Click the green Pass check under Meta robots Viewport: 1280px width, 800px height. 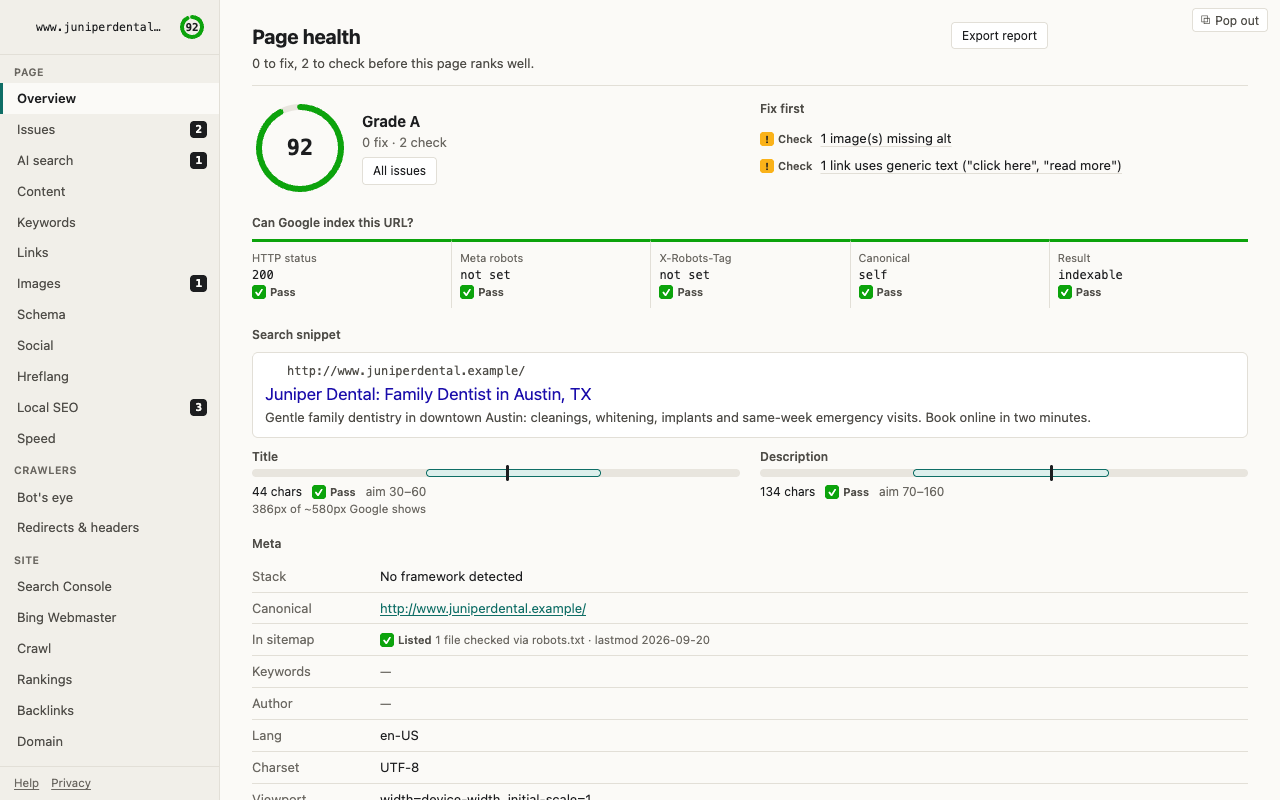467,292
